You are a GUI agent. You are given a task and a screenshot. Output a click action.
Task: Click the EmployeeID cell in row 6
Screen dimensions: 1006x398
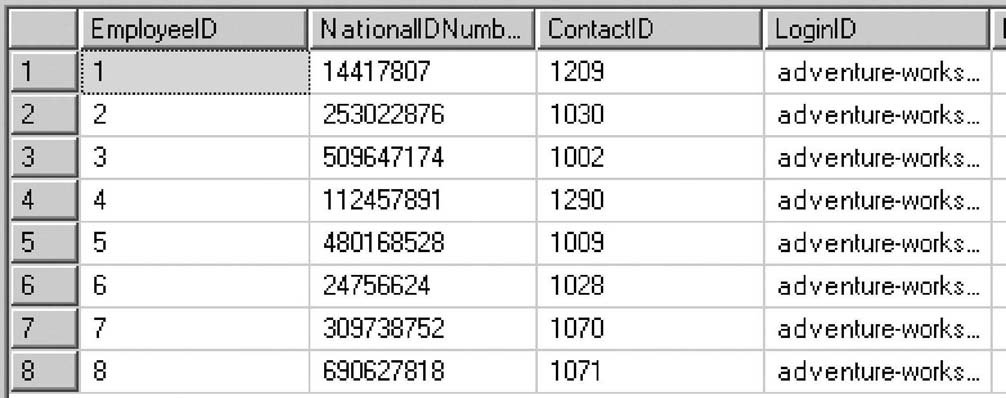point(194,286)
